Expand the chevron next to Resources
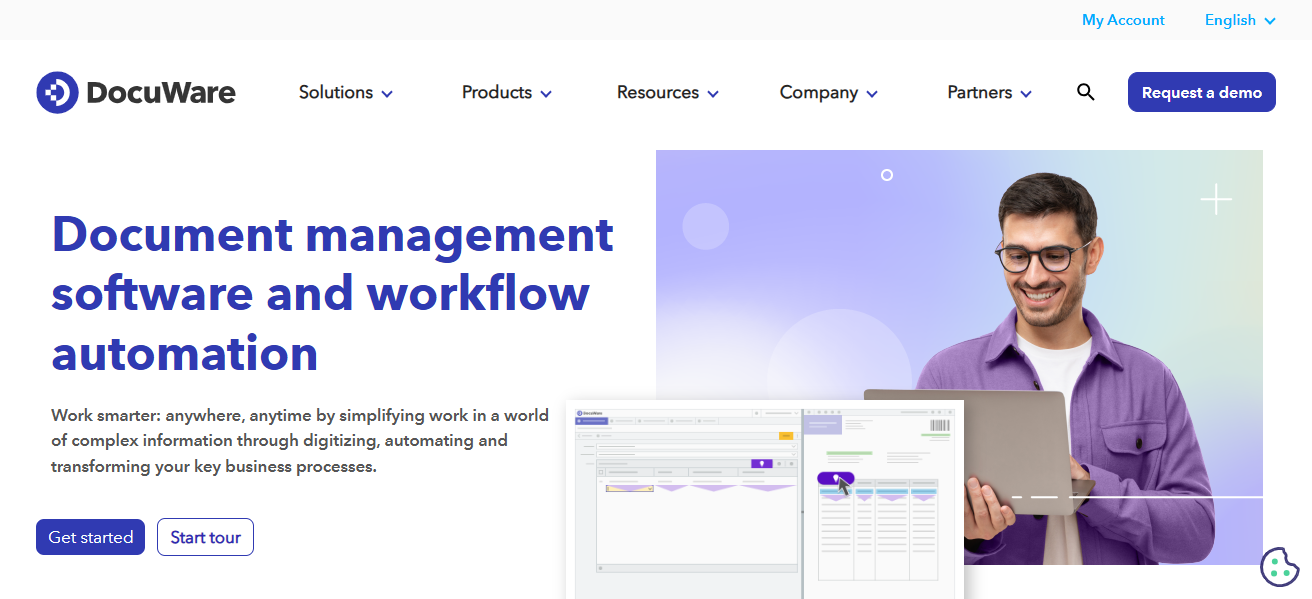The height and width of the screenshot is (599, 1312). 713,94
